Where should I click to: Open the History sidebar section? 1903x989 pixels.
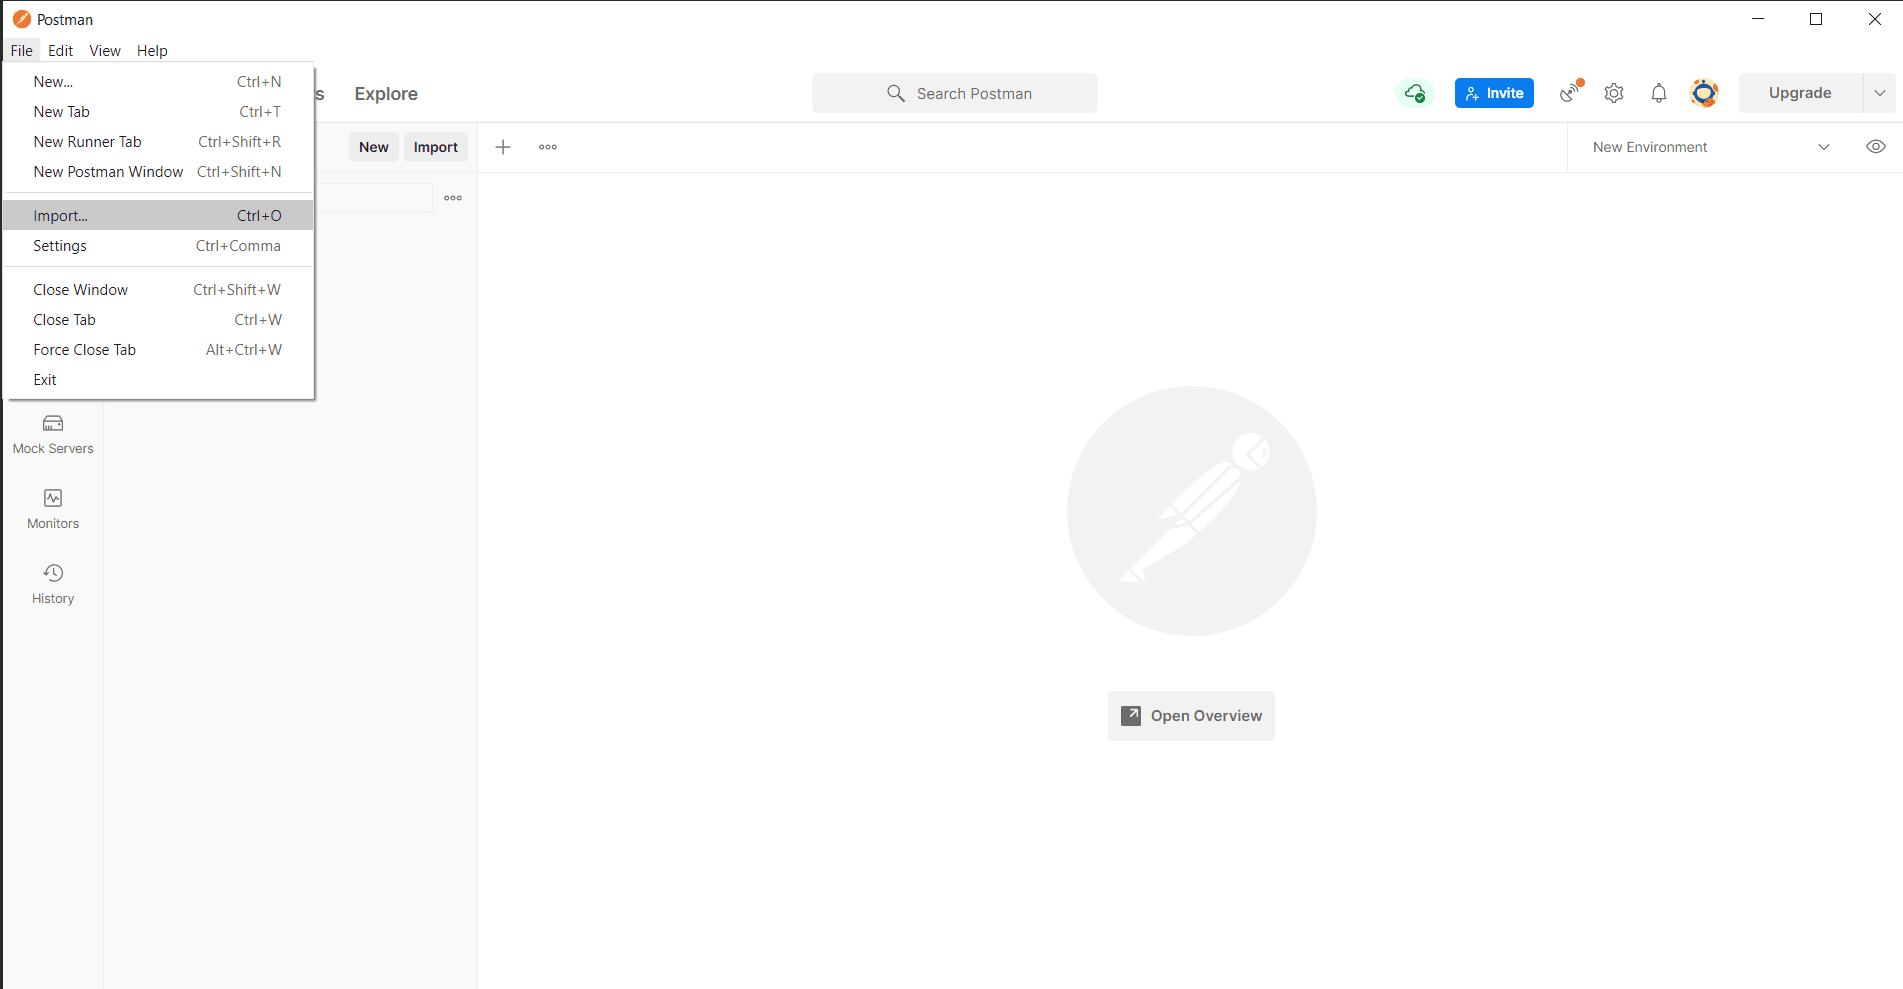pos(53,584)
